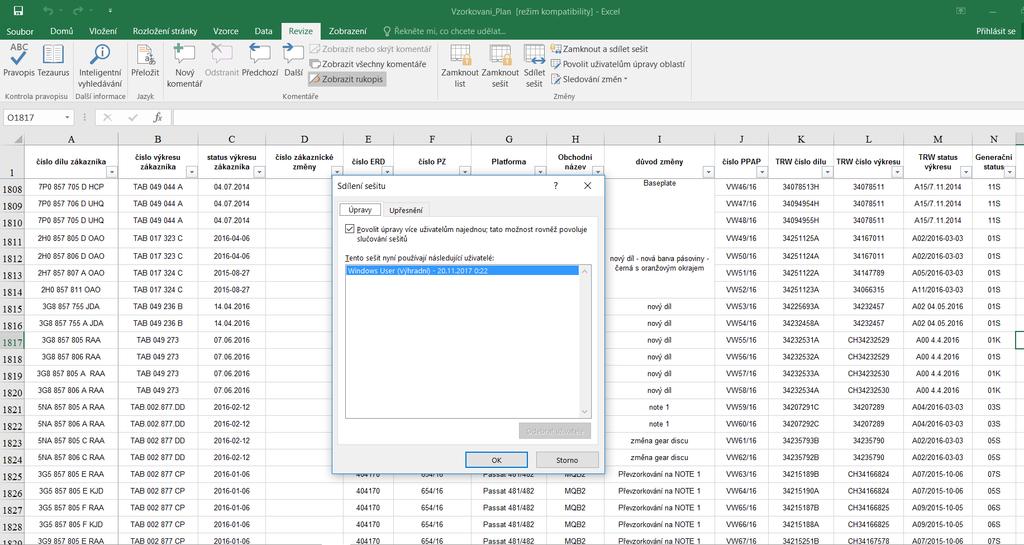Open the TRW číslo dílu filter dropdown
The width and height of the screenshot is (1024, 545).
pos(827,172)
